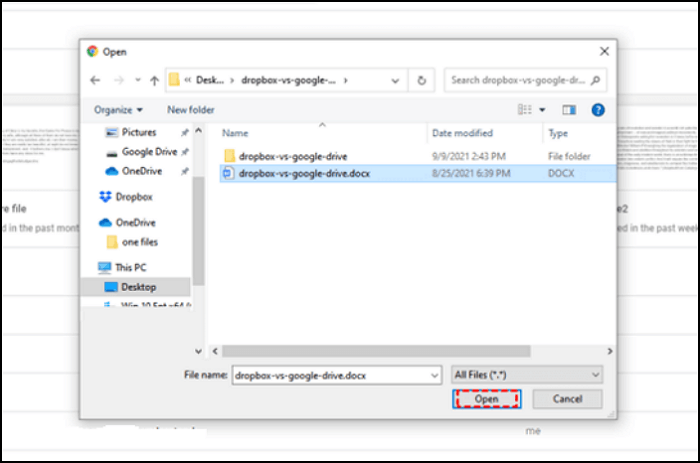Click date 9/9/2021 2:43 PM cell

pos(469,156)
